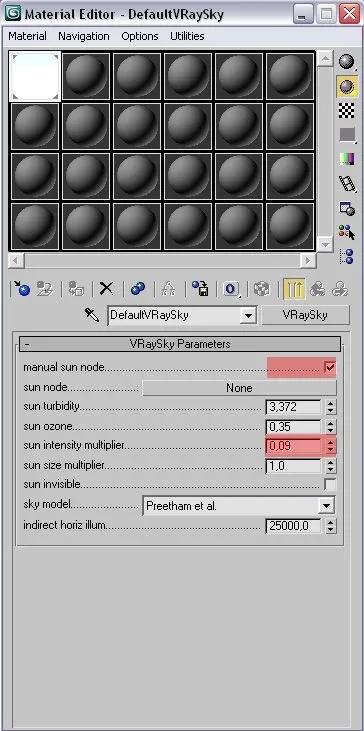Screen dimensions: 364x731
Task: Click the Put to Library icon
Action: pyautogui.click(x=200, y=289)
